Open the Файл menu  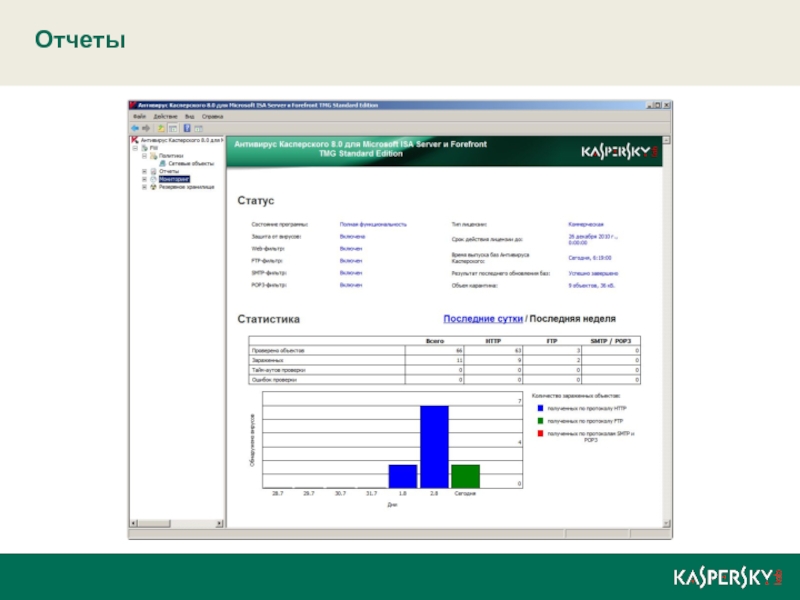[x=139, y=117]
